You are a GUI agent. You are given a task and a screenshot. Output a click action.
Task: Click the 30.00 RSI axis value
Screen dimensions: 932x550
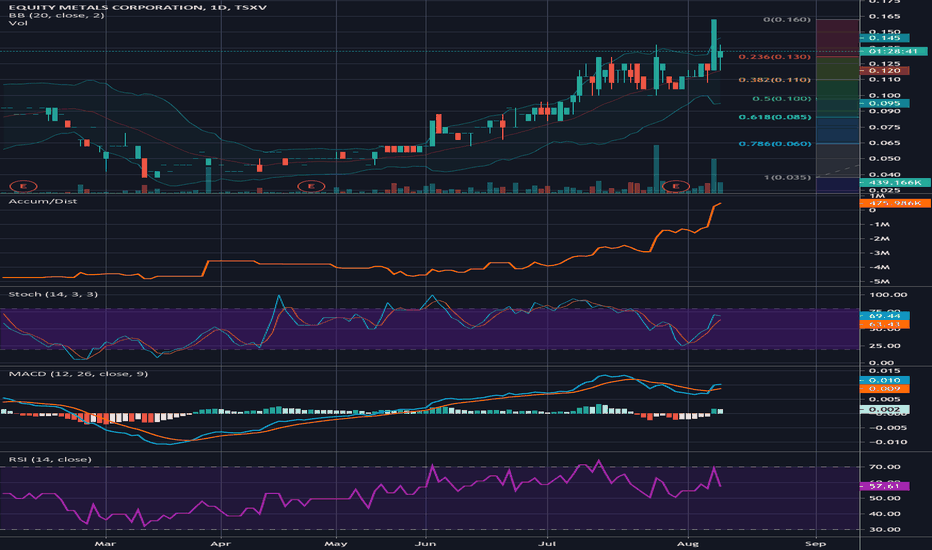pos(884,529)
